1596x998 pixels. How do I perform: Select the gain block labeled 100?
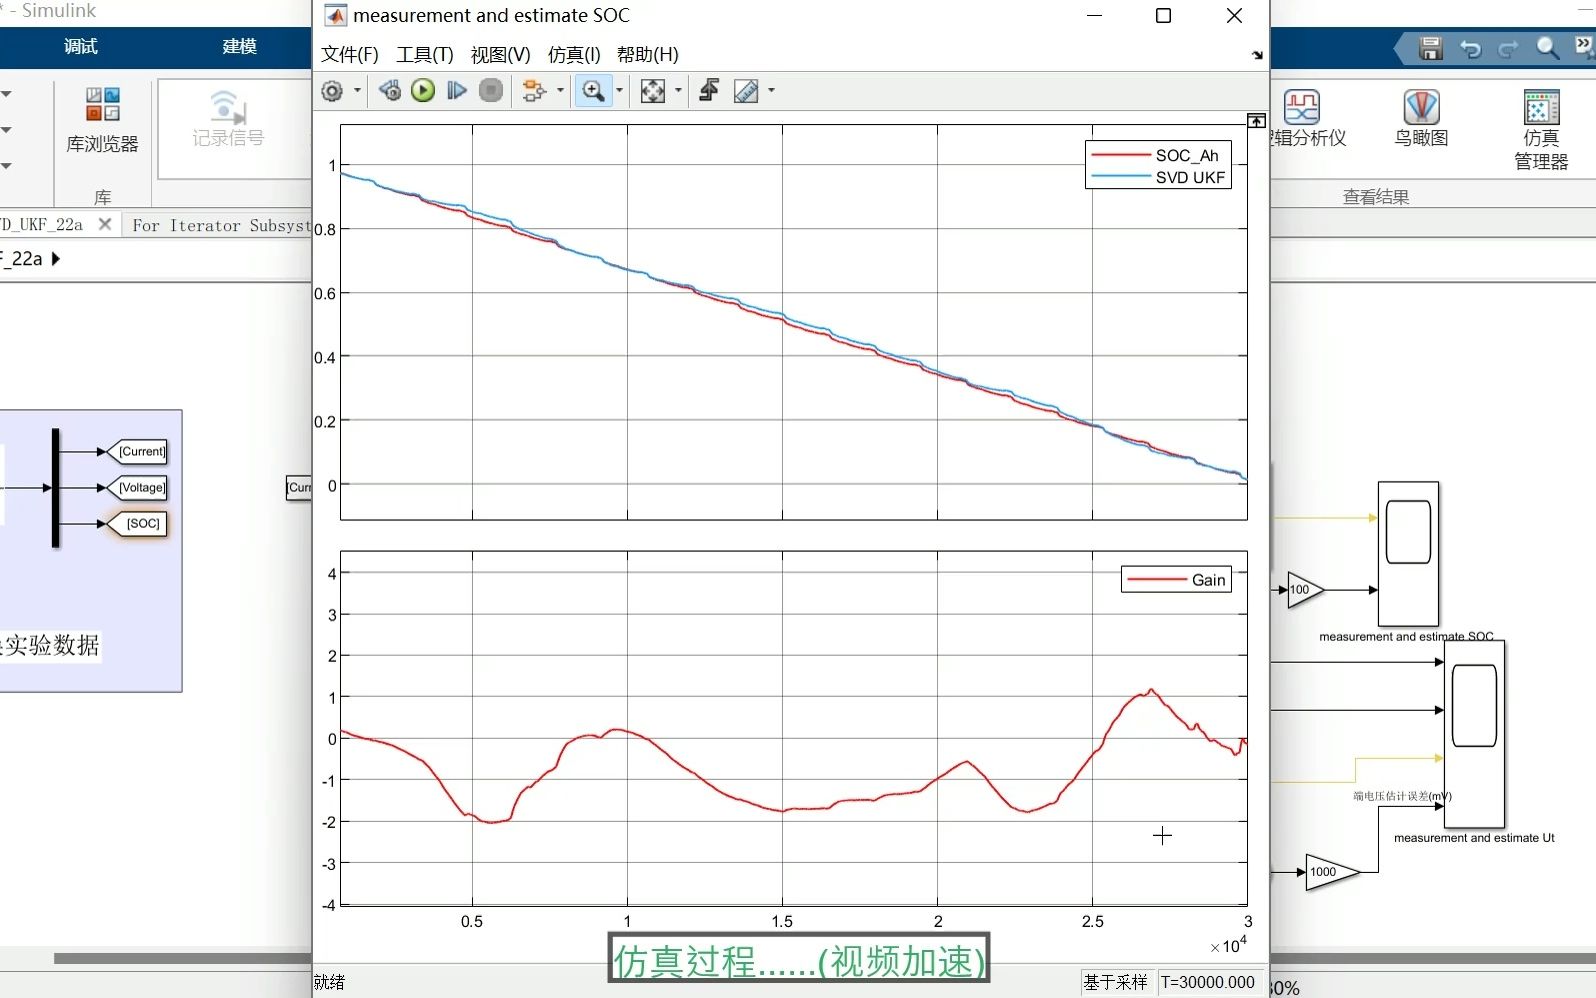click(x=1306, y=590)
